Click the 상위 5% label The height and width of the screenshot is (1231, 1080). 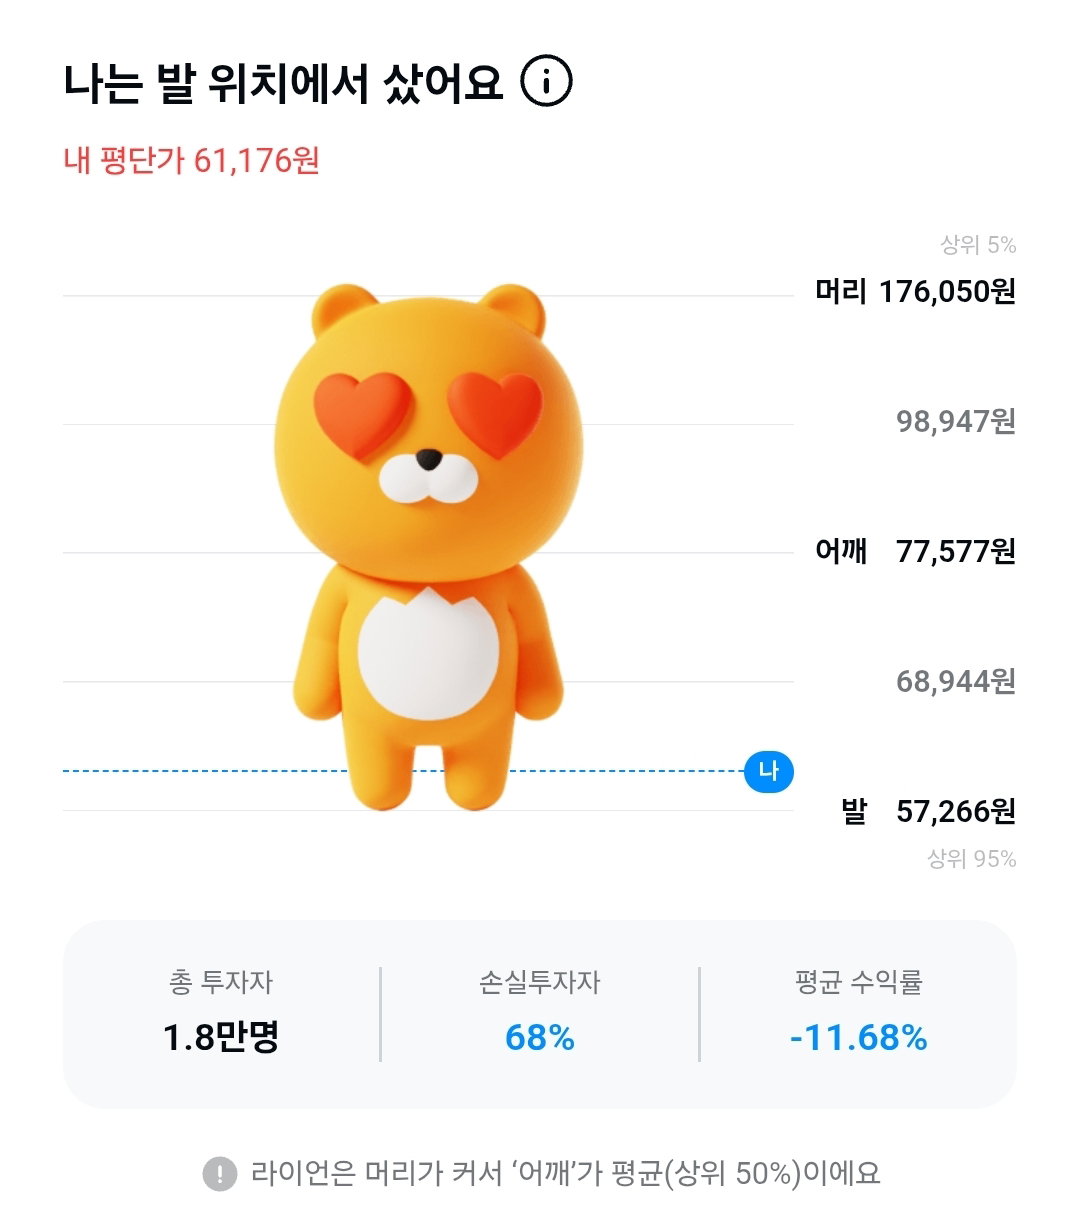[978, 245]
